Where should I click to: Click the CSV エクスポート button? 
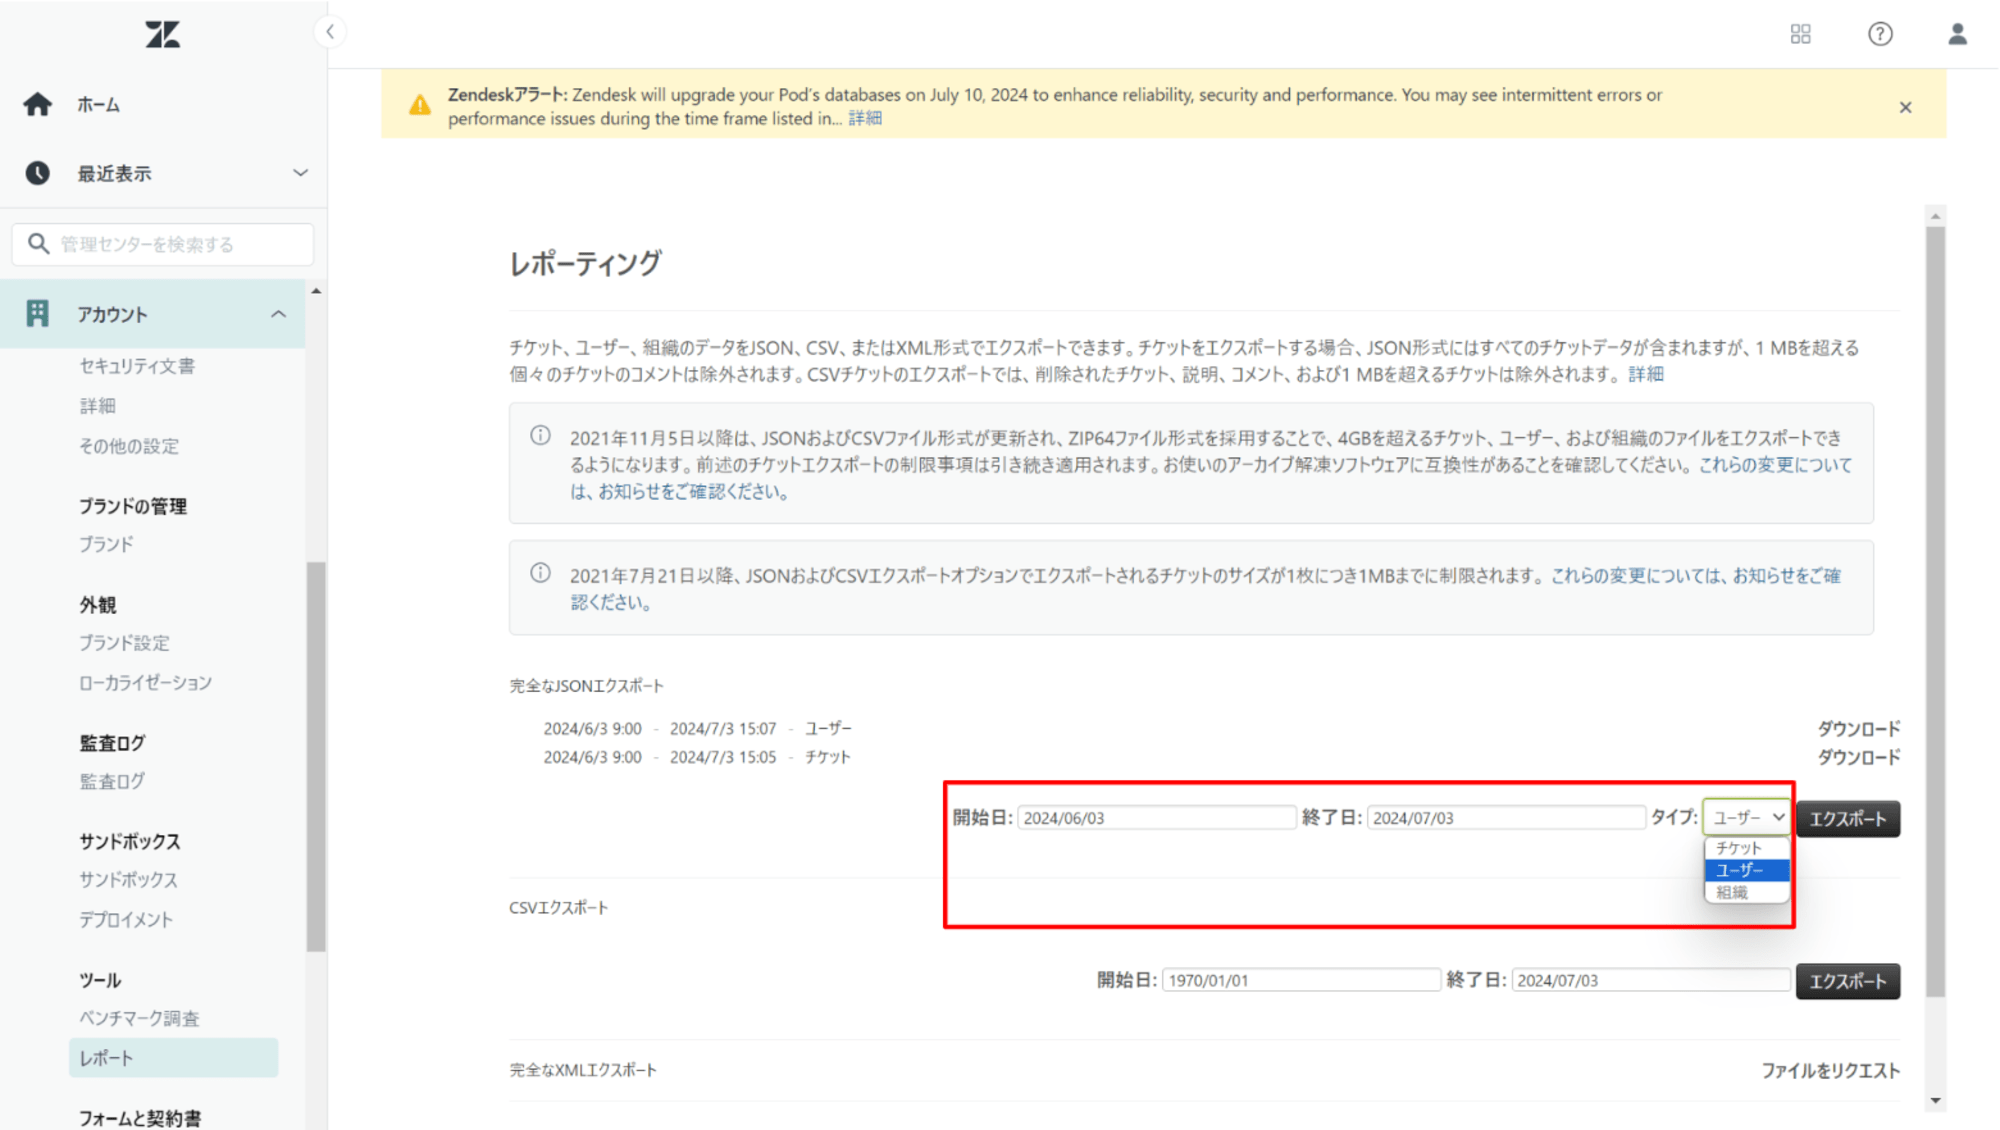pos(1847,981)
